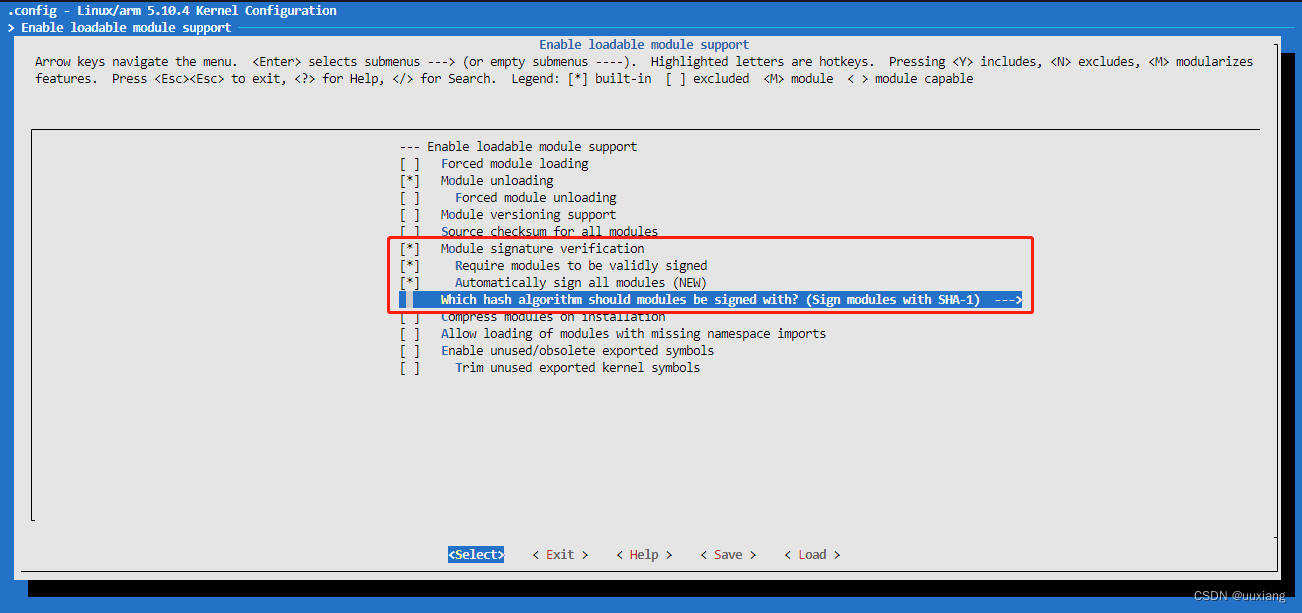Toggle Automatically sign all modules checkbox
This screenshot has height=613, width=1302.
point(410,283)
